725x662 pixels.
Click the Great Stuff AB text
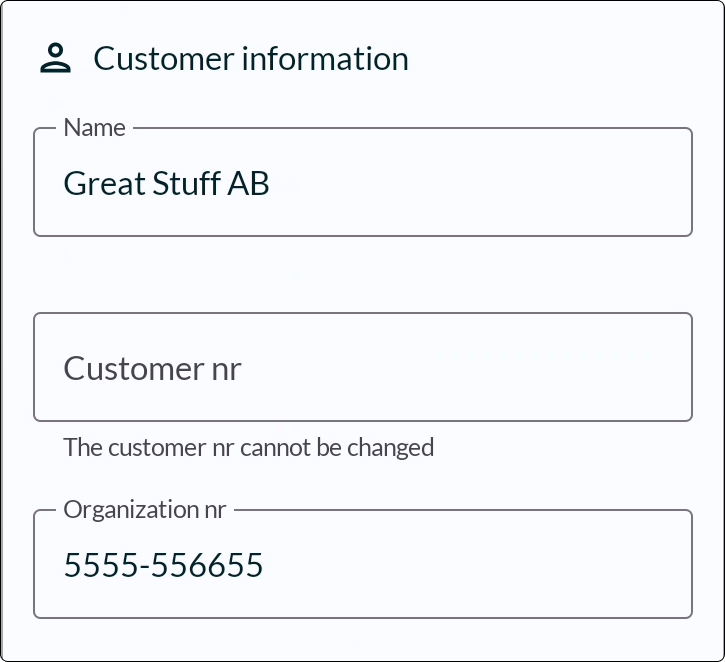tap(166, 184)
